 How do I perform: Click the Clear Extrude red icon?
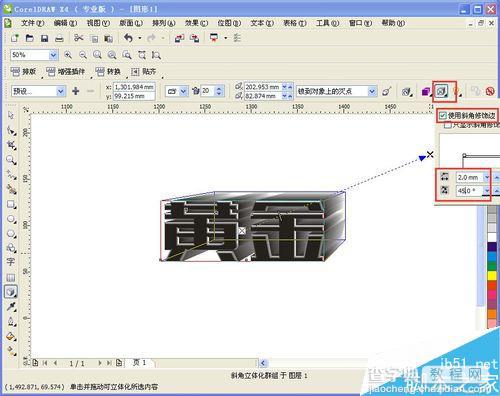[490, 91]
